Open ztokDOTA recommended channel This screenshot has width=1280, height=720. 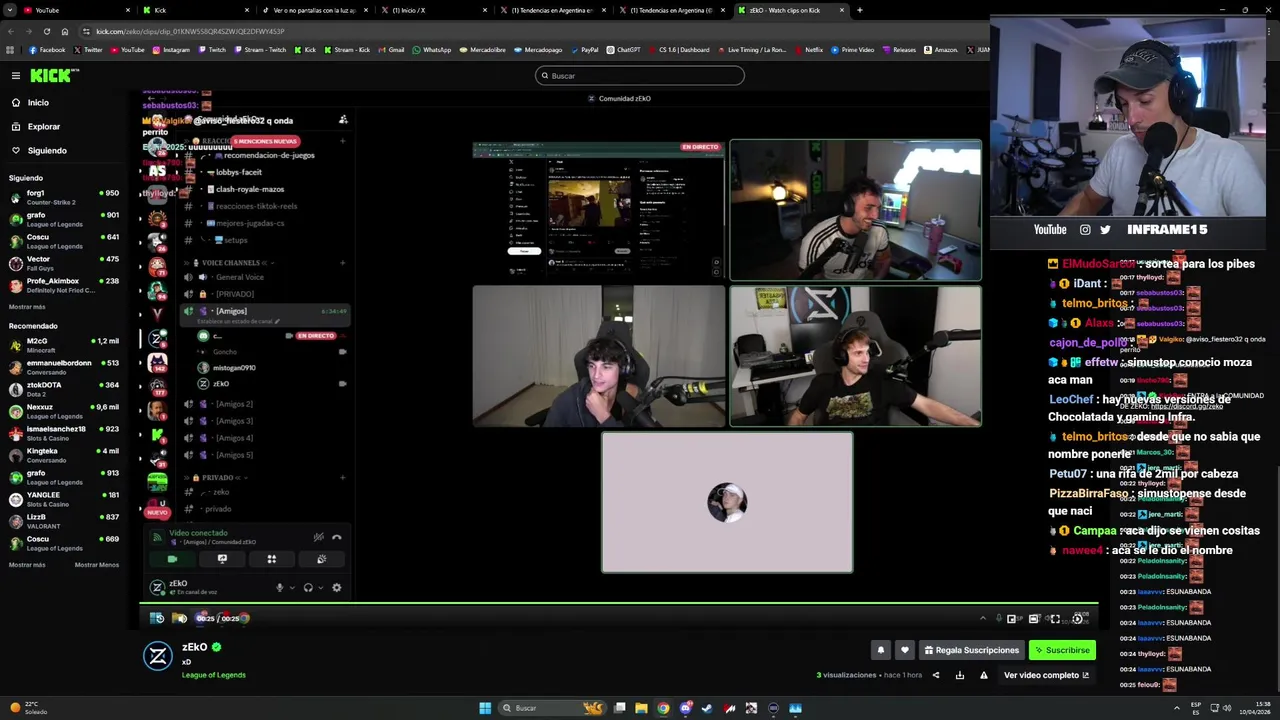pos(64,389)
